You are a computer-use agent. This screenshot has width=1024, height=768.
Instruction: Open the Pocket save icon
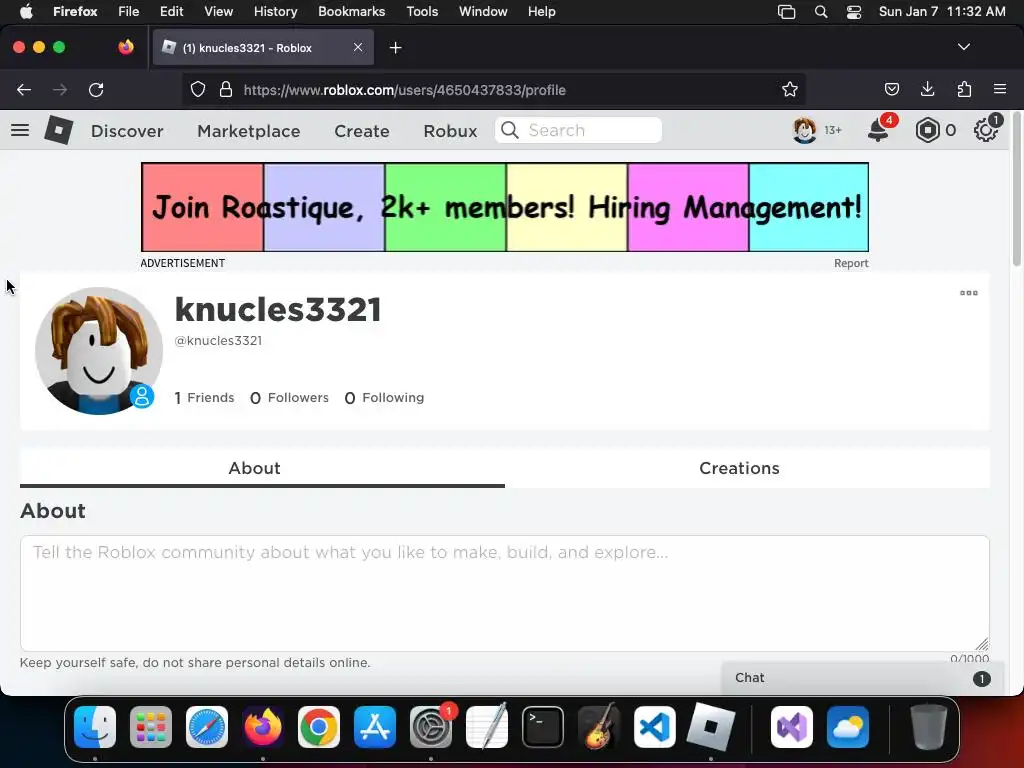(891, 89)
